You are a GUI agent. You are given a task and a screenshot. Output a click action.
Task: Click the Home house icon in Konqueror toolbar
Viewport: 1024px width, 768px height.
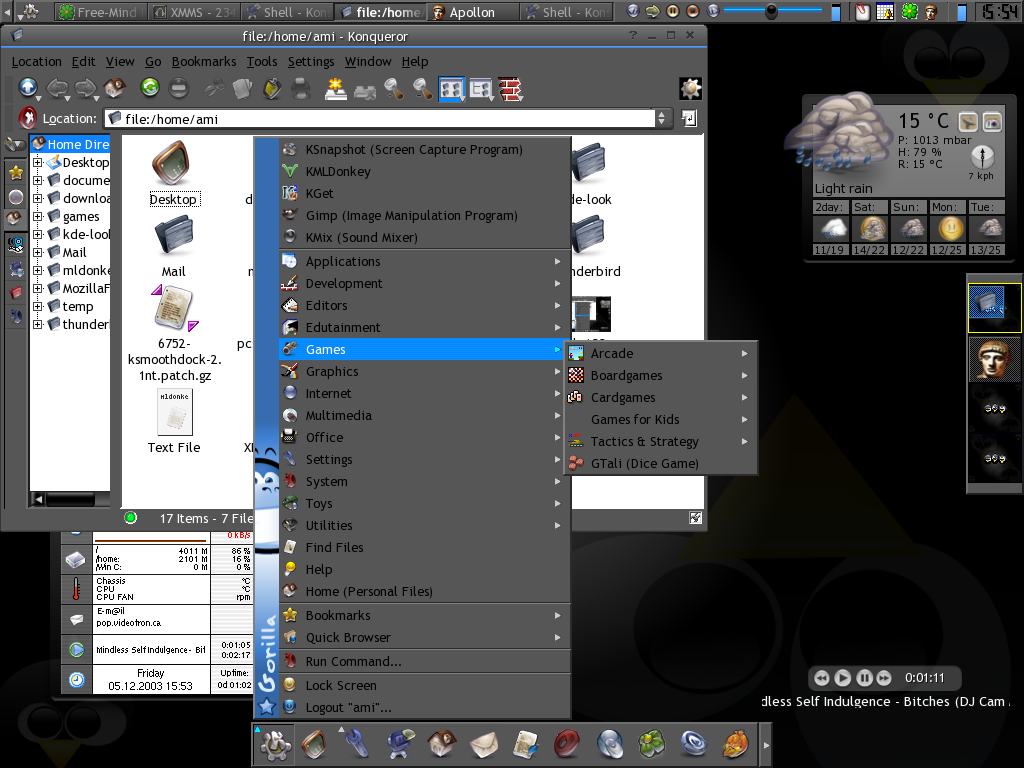pos(115,88)
